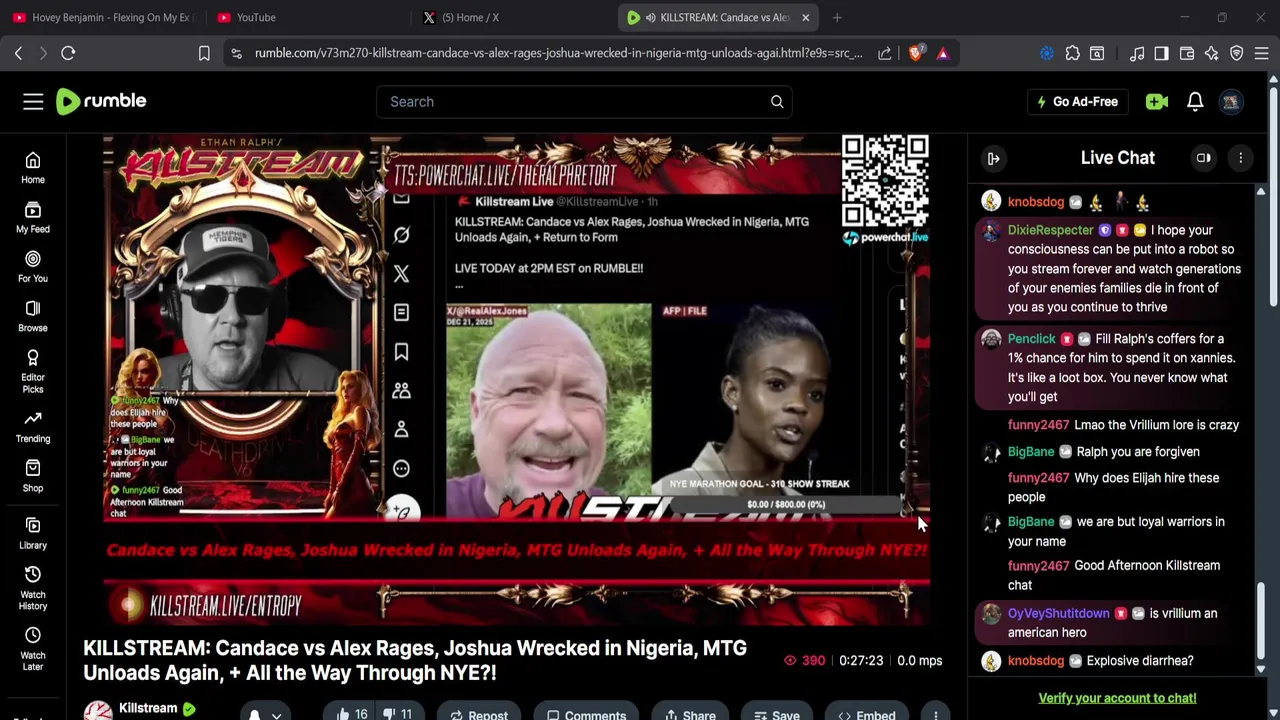Open video three-dot more options
1280x720 pixels.
pyautogui.click(x=935, y=714)
